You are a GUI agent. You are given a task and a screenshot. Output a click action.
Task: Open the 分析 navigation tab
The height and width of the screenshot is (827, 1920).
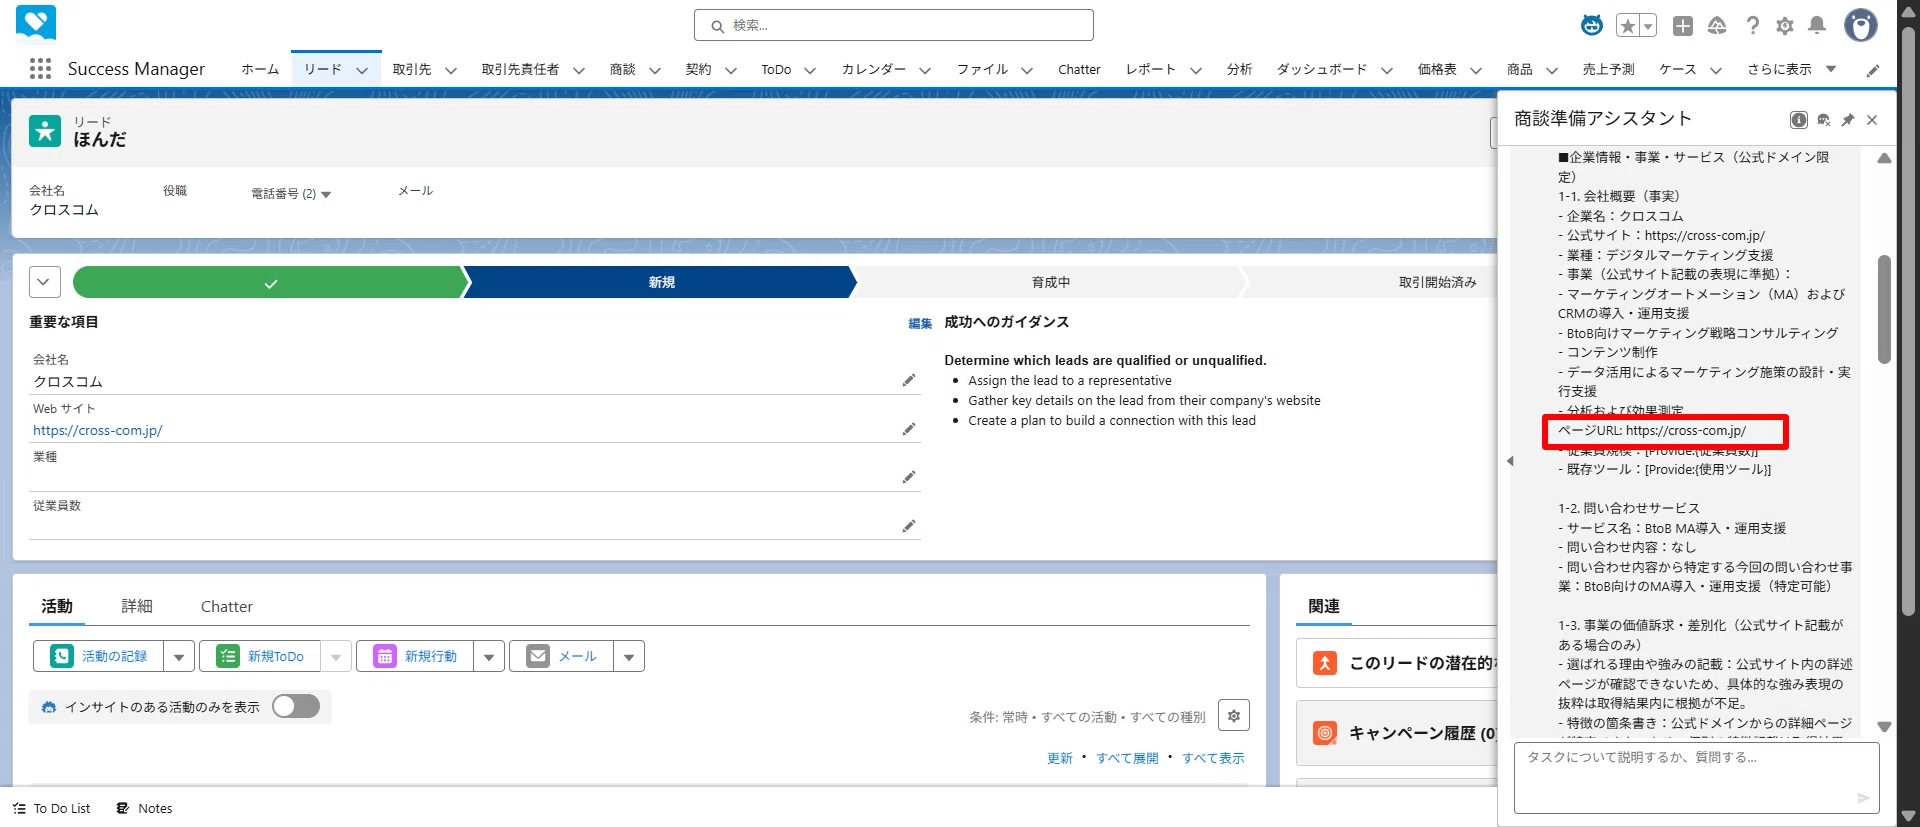point(1240,69)
